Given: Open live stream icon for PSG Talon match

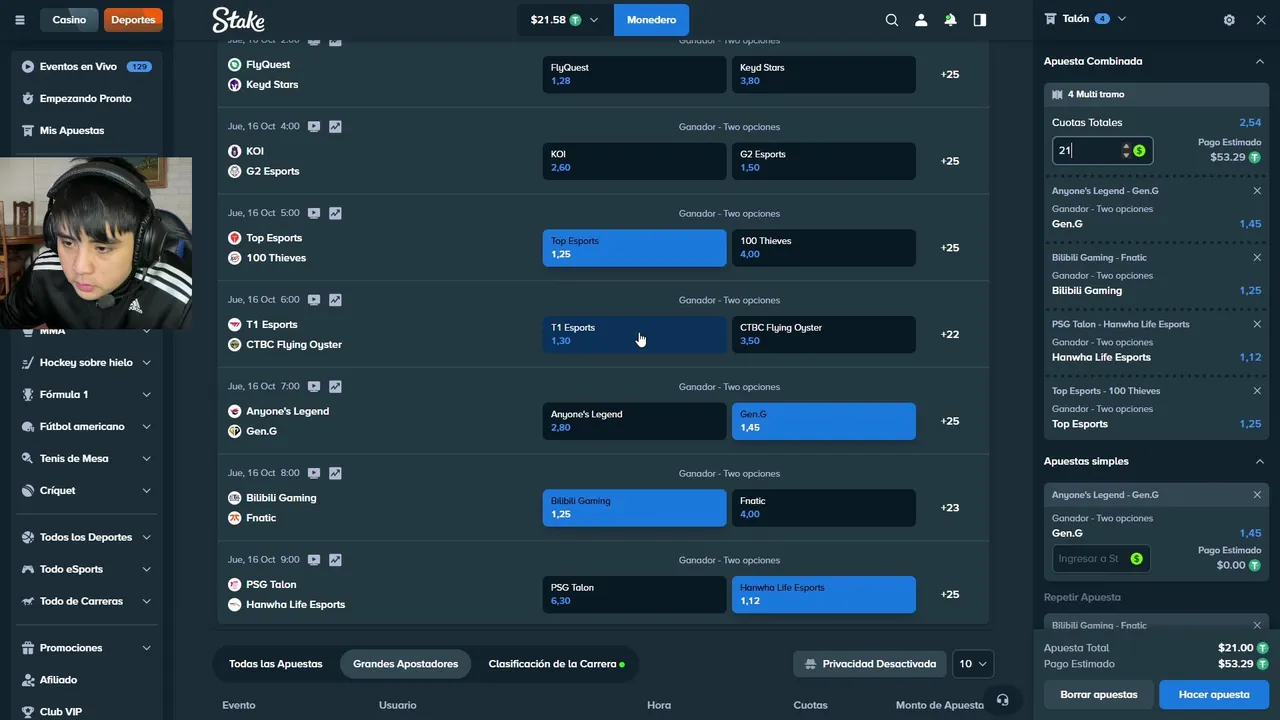Looking at the screenshot, I should 314,560.
